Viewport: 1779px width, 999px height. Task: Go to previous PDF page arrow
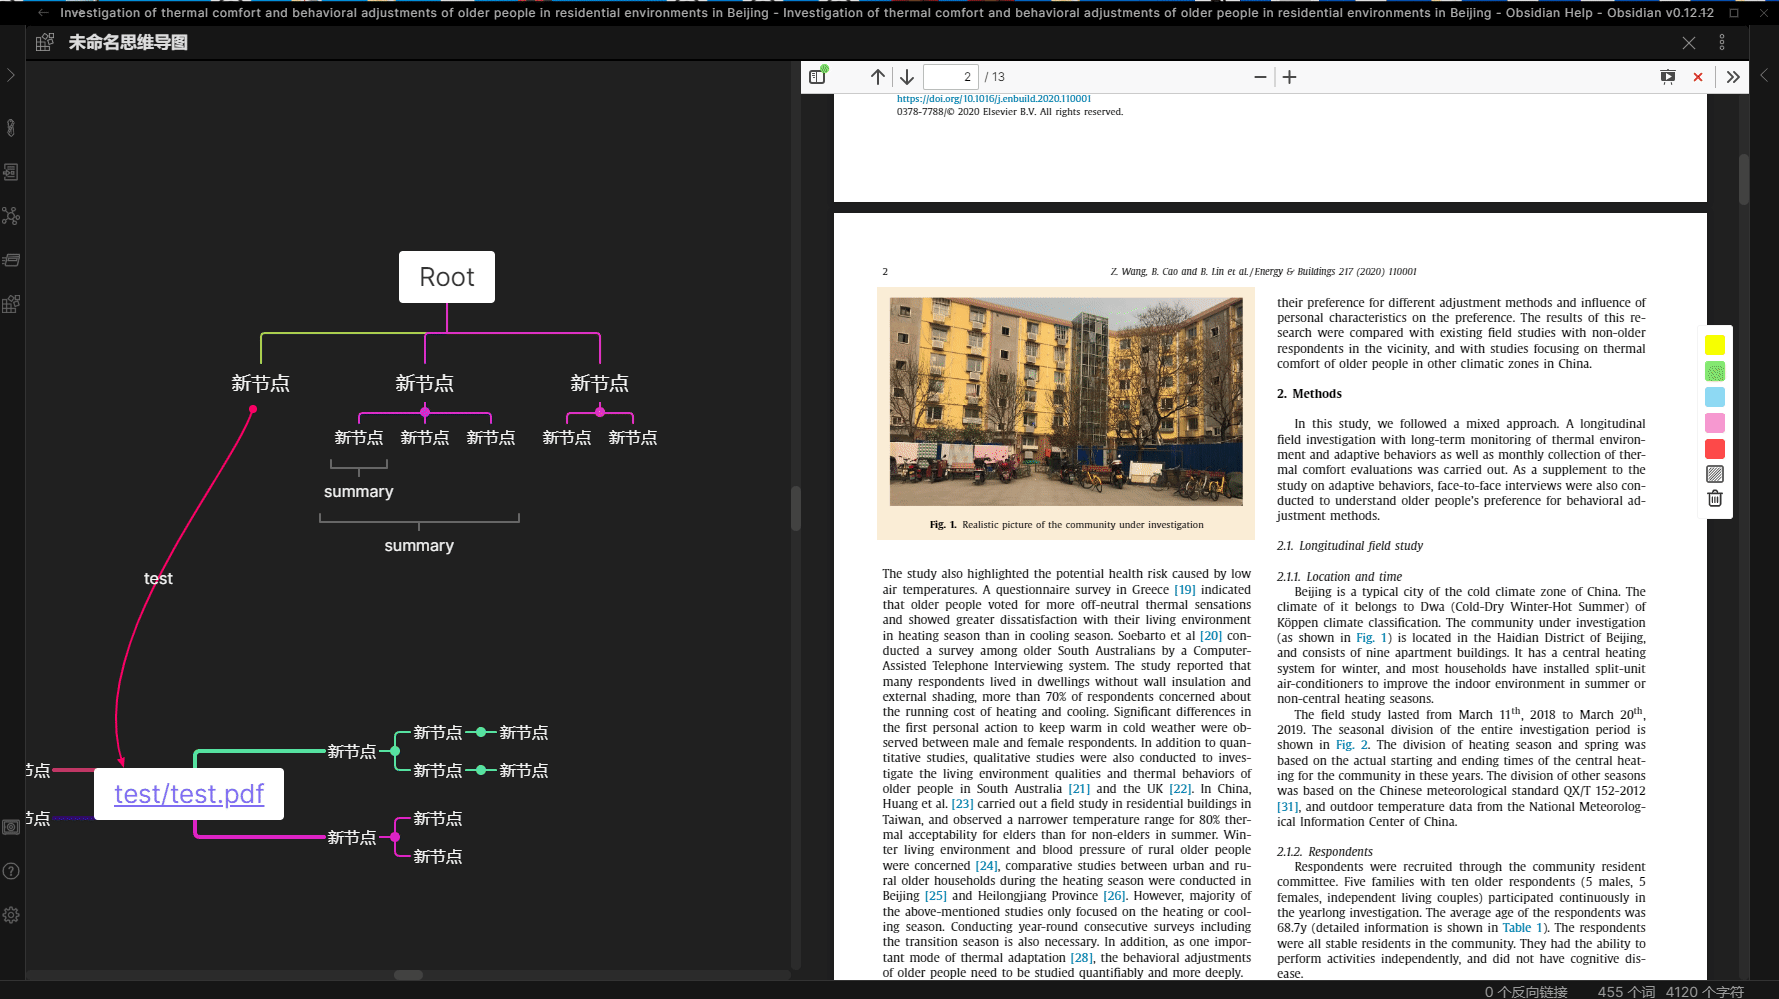point(878,77)
